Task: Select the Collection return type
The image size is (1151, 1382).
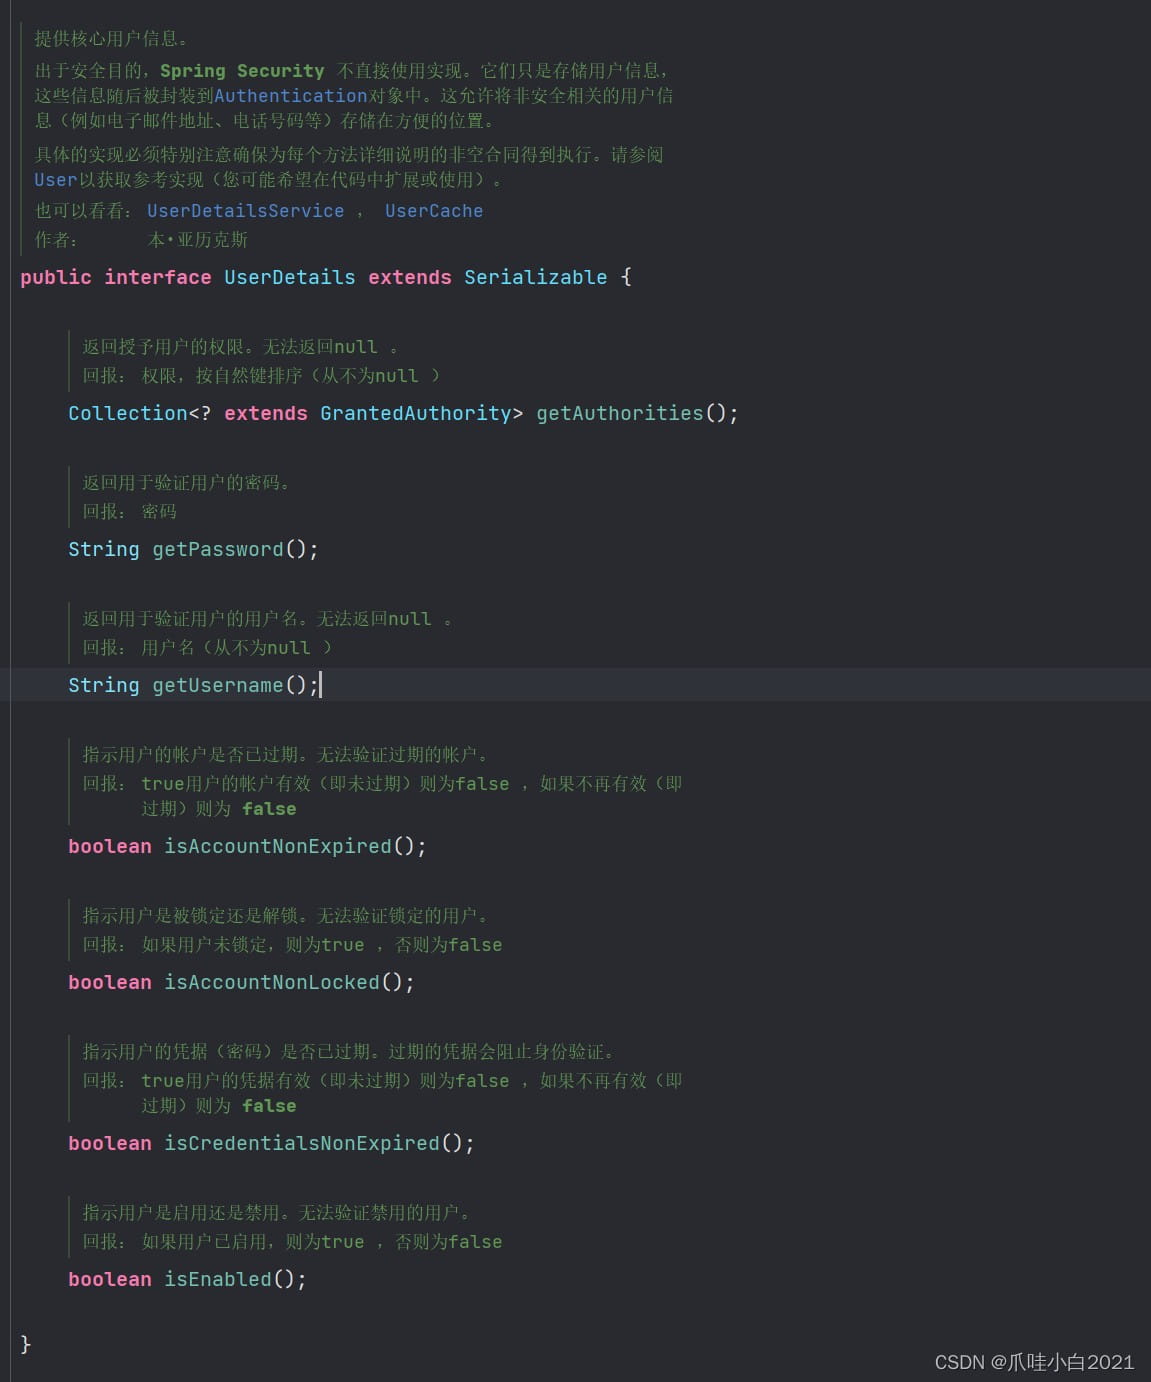Action: (x=127, y=413)
